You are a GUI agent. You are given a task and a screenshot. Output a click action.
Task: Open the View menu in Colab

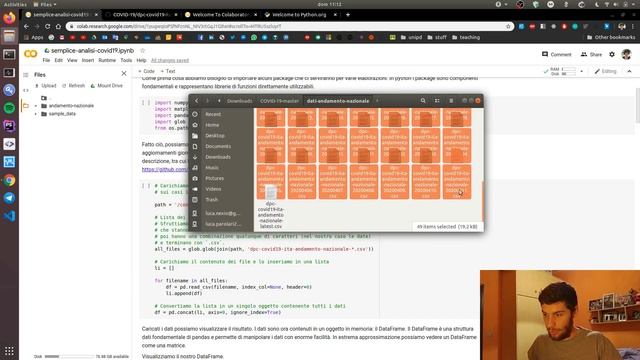pyautogui.click(x=72, y=60)
